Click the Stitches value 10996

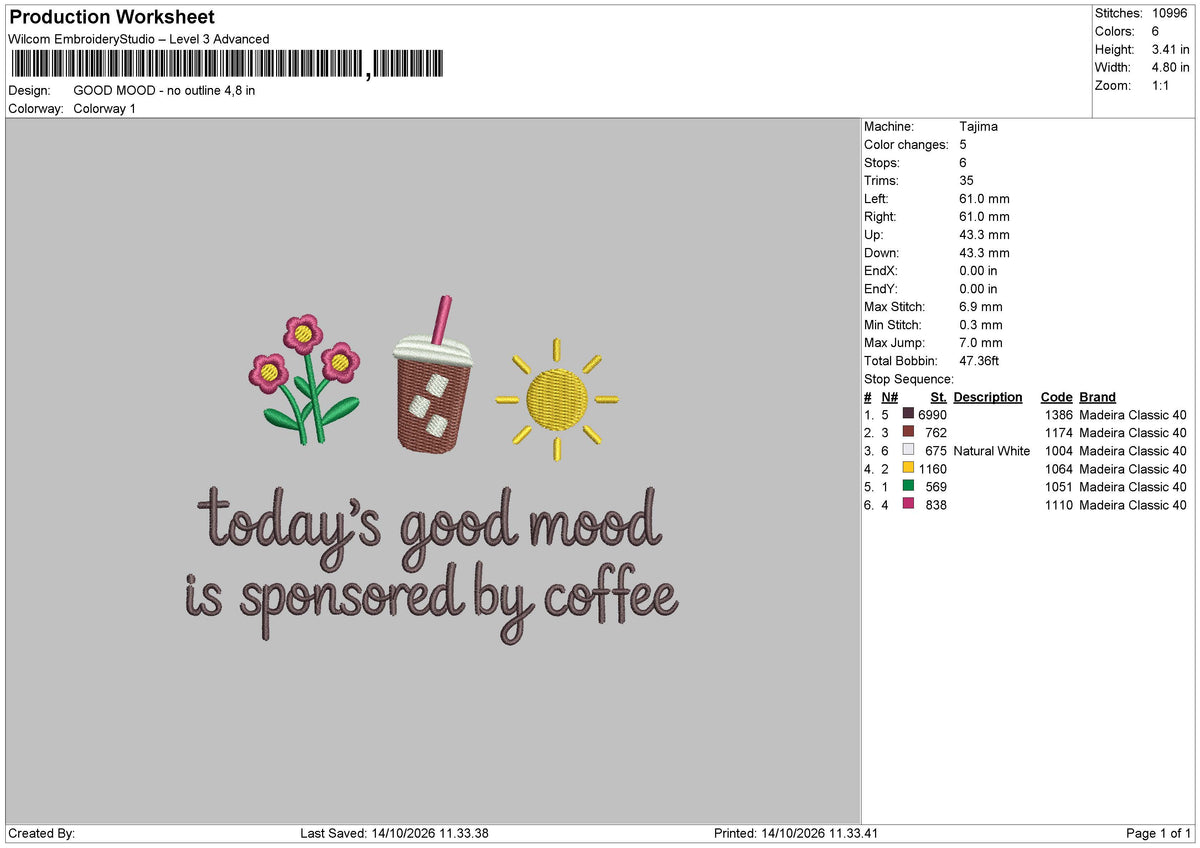(x=1170, y=13)
